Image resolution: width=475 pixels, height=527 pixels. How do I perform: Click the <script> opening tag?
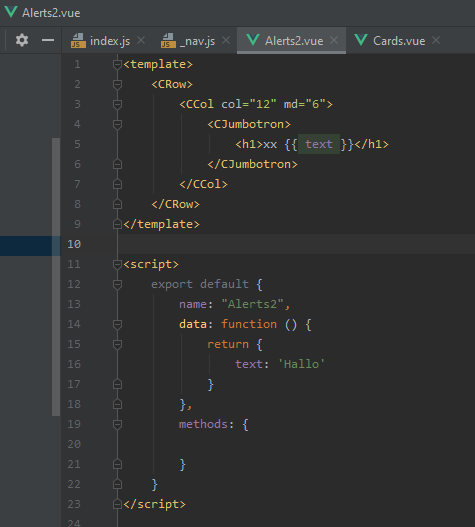pos(151,264)
